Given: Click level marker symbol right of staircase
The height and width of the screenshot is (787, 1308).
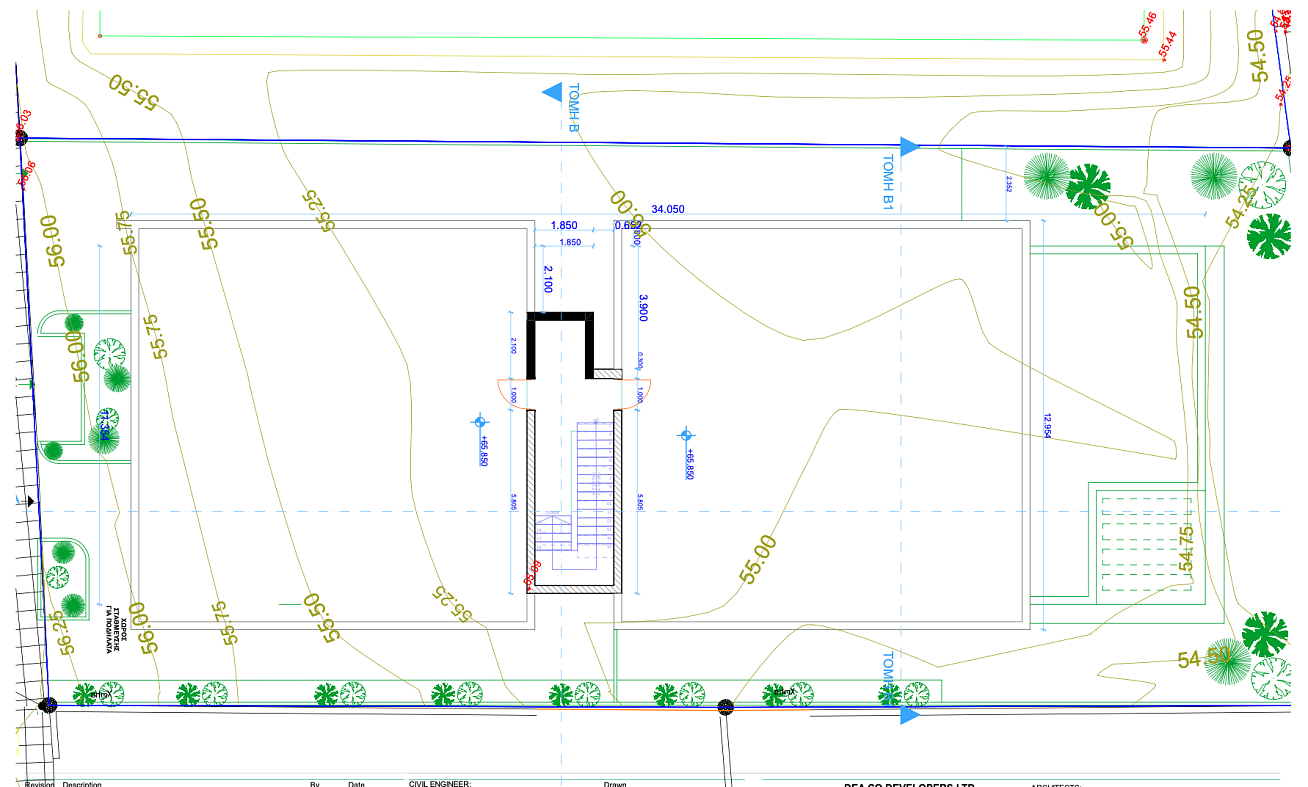Looking at the screenshot, I should pos(685,435).
